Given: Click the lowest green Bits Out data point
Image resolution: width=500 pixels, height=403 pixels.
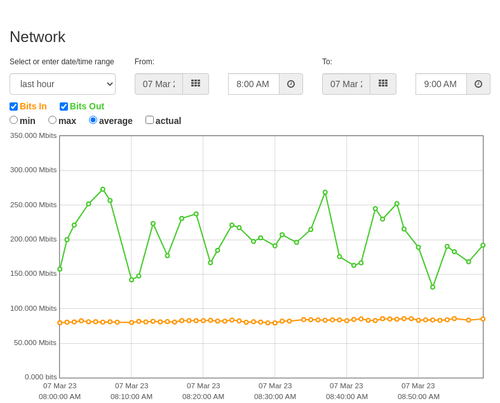Looking at the screenshot, I should [433, 287].
